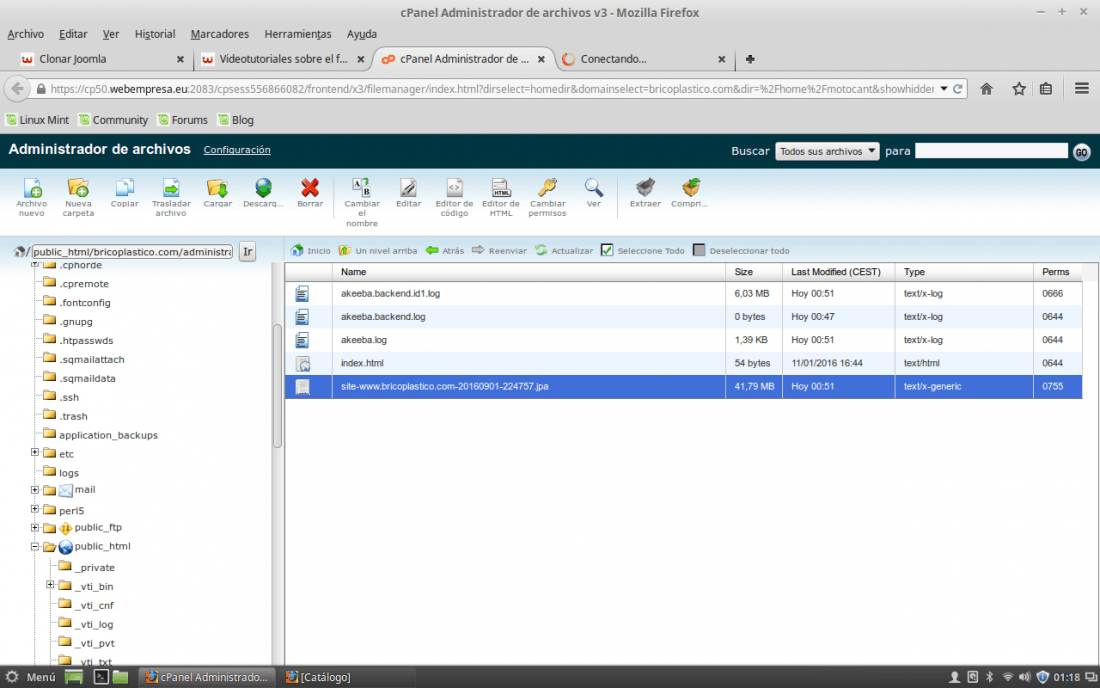This screenshot has height=688, width=1100.
Task: Extract archive with Extraer
Action: click(645, 193)
